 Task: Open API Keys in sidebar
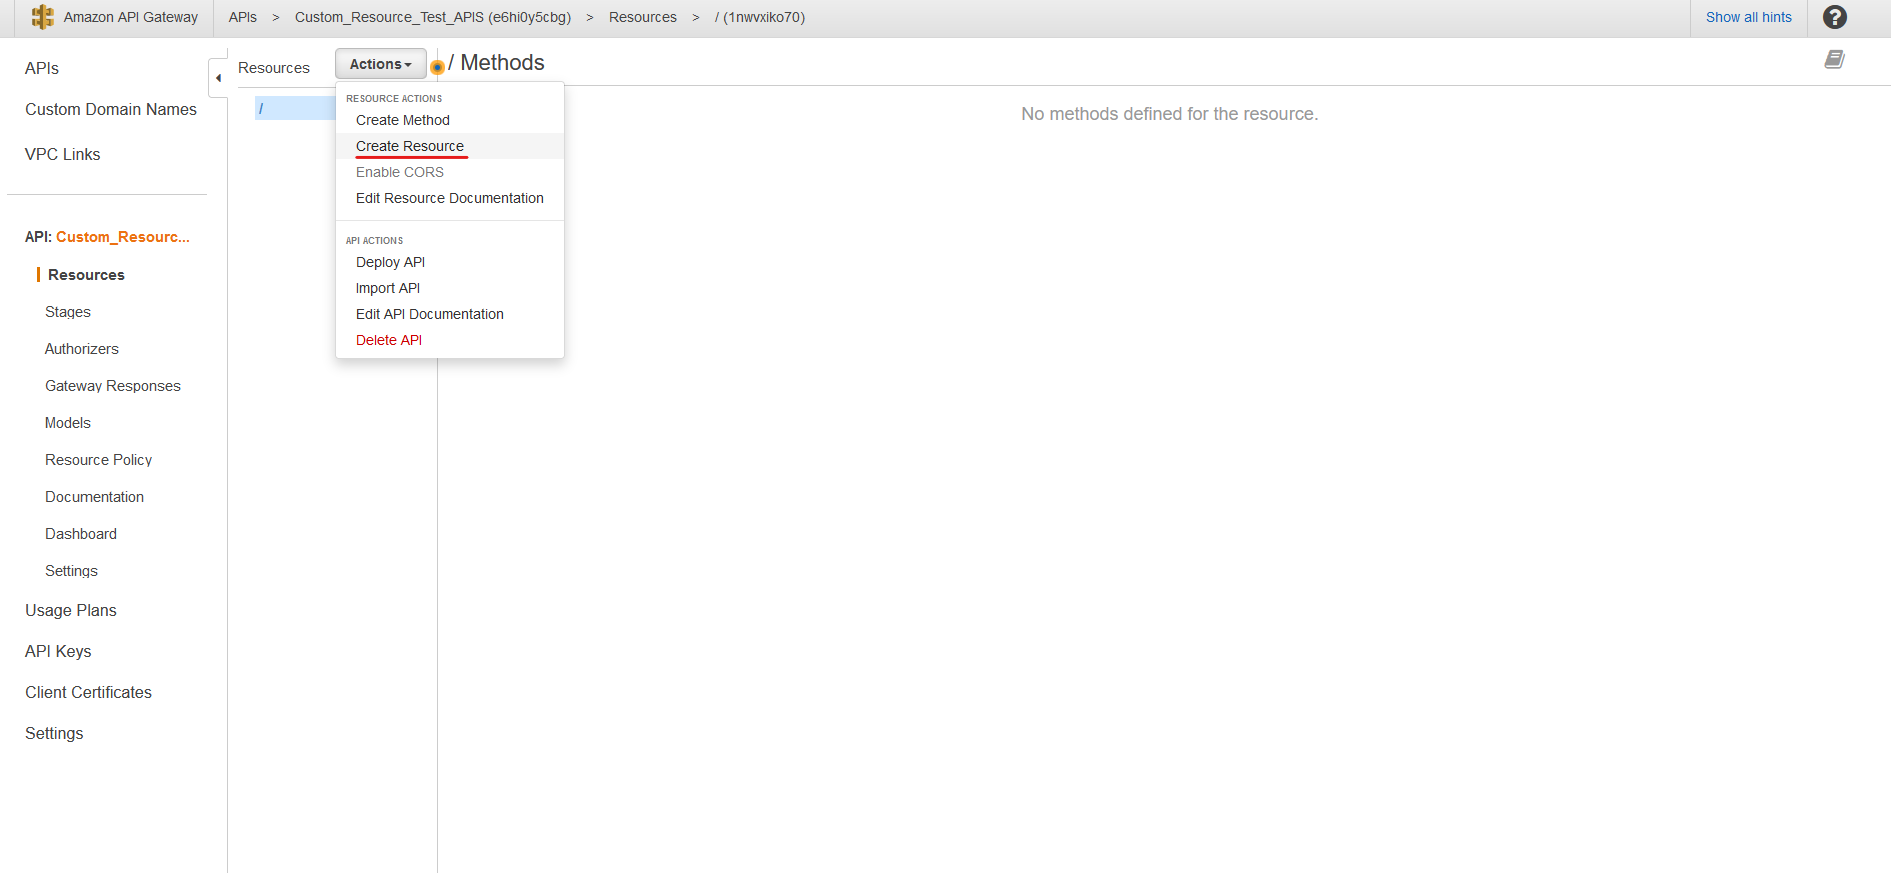pos(58,651)
